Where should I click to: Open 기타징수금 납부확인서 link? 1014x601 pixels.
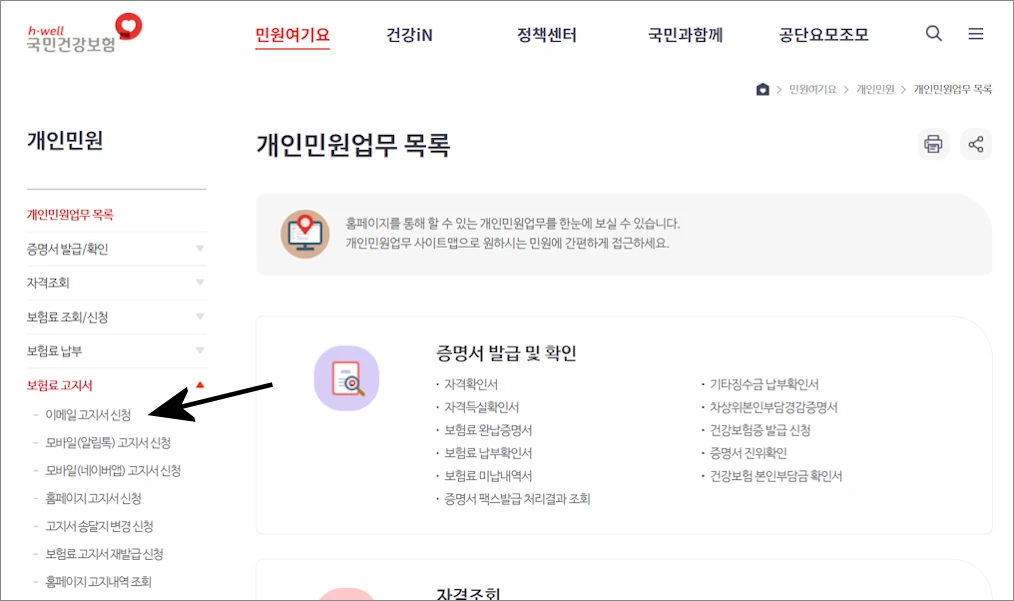(764, 384)
